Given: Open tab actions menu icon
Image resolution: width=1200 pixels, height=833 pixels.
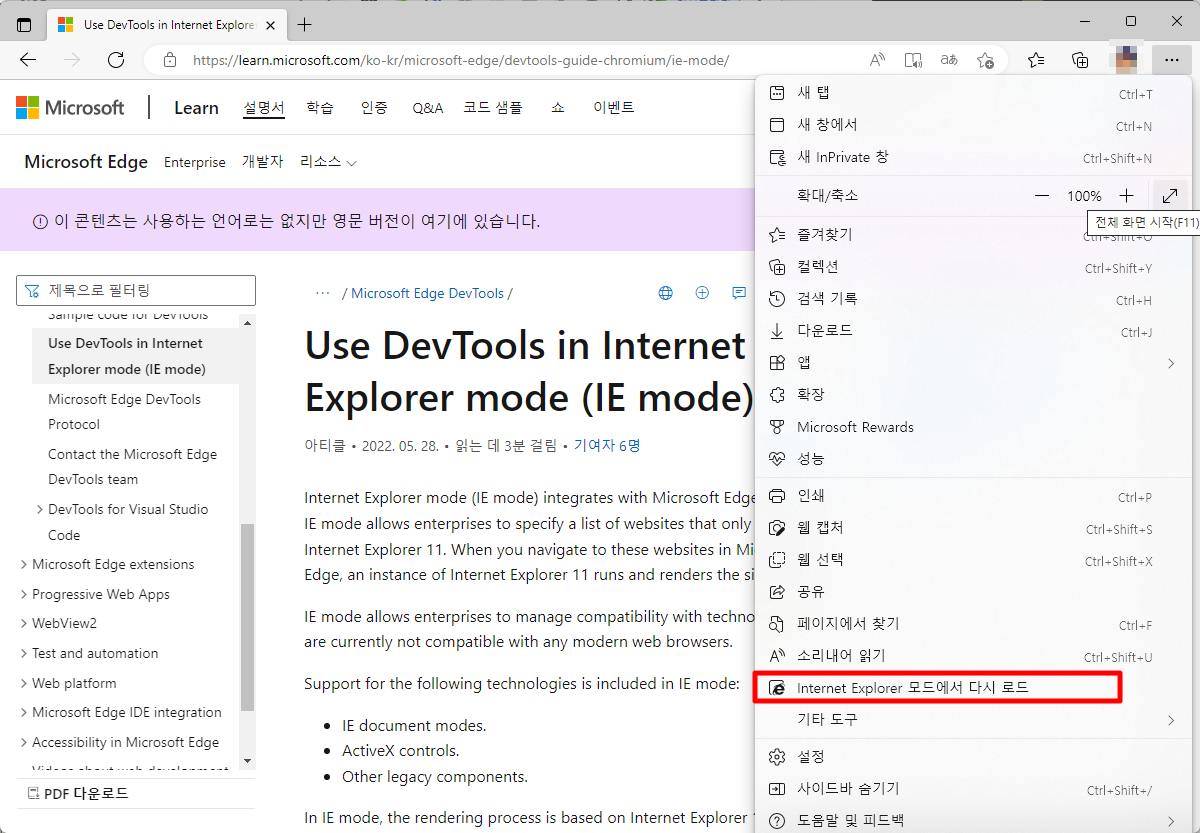Looking at the screenshot, I should (x=24, y=24).
